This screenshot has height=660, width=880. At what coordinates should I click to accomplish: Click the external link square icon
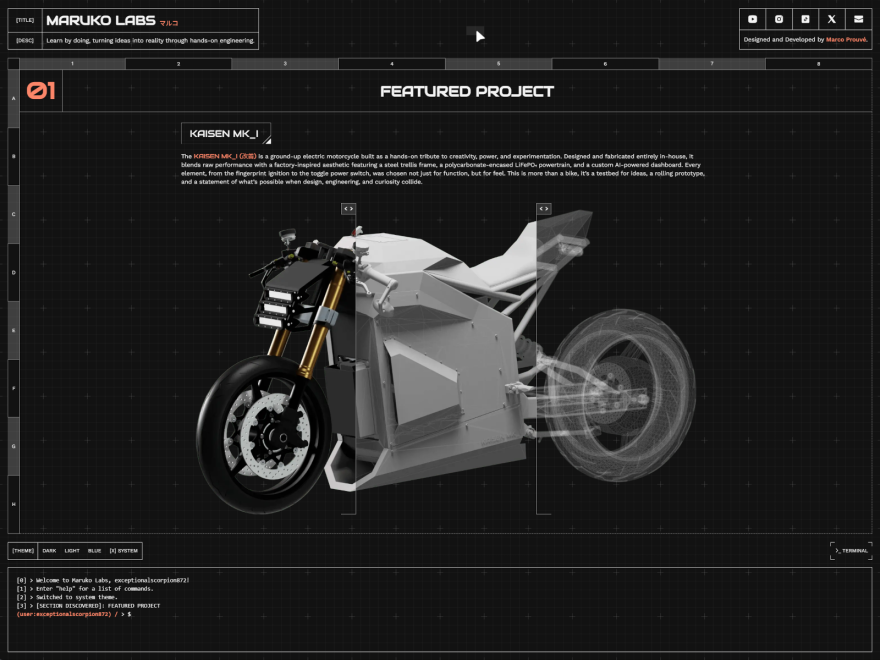point(805,19)
